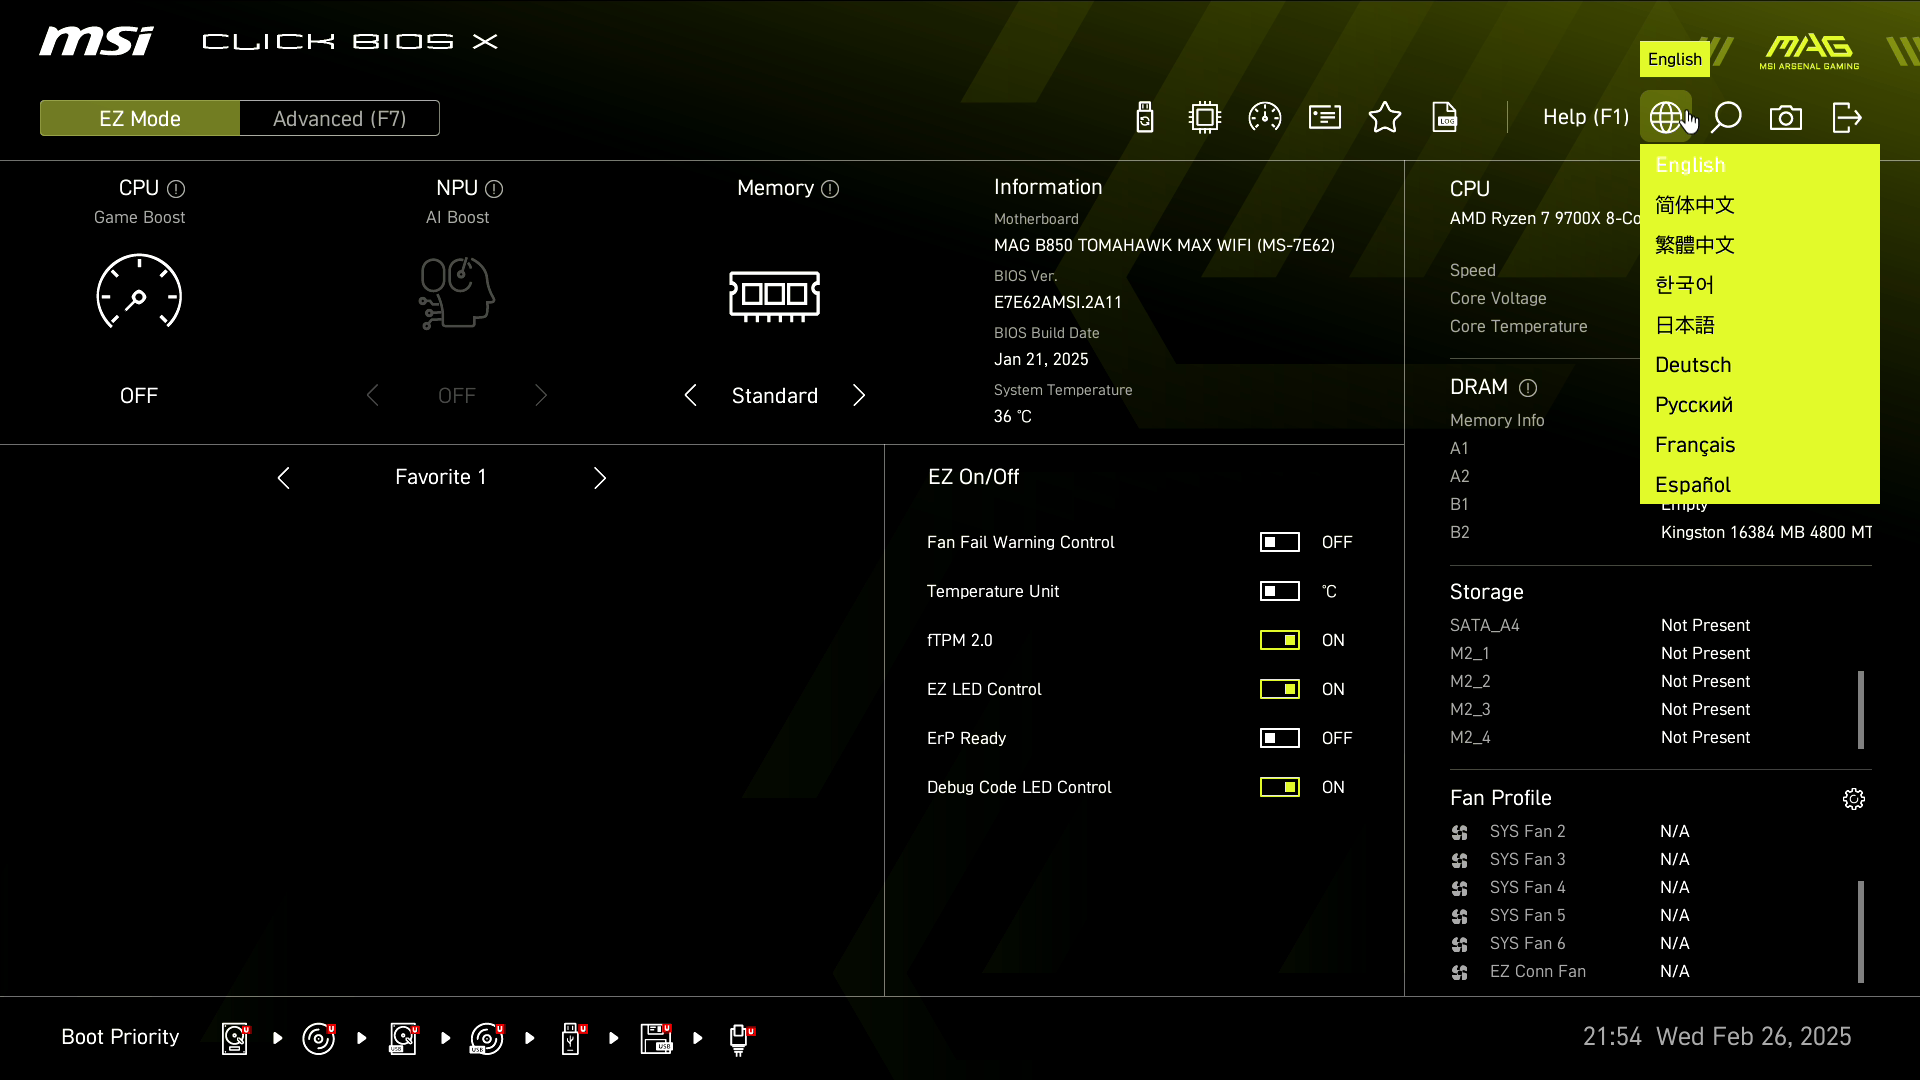
Task: Click the star Favorites icon
Action: click(x=1385, y=118)
